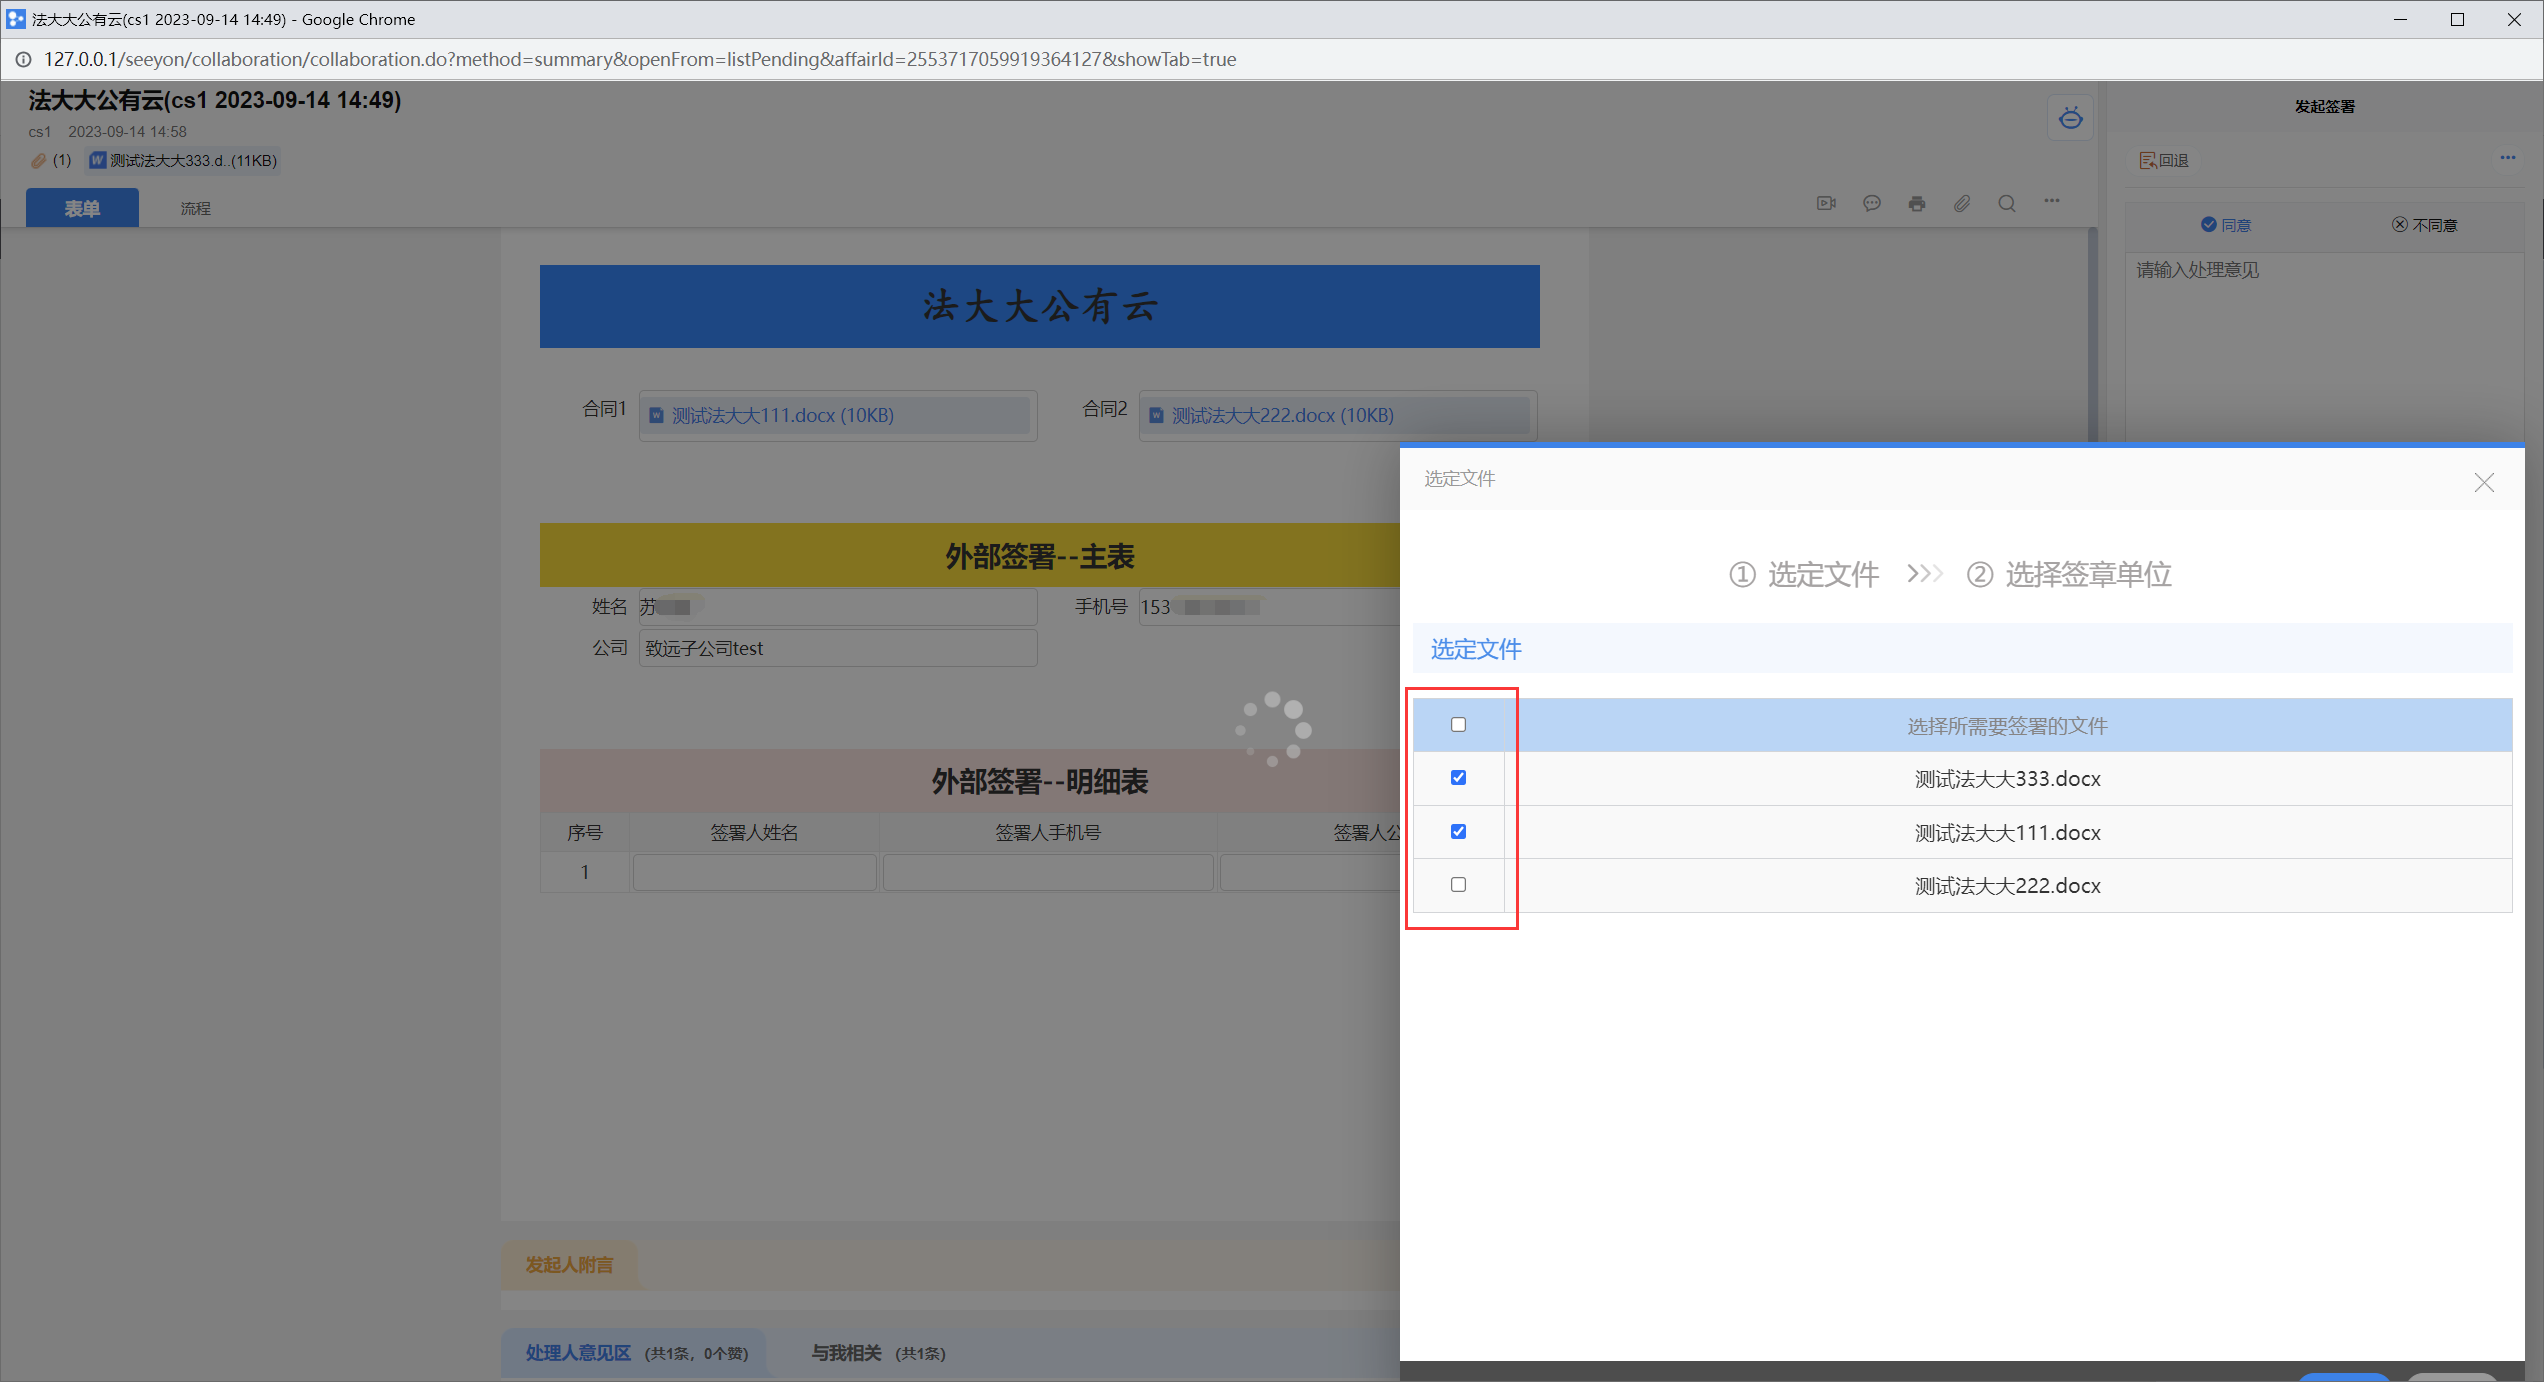Uncheck 测试法大大333.docx checkbox
The image size is (2544, 1382).
click(1458, 778)
